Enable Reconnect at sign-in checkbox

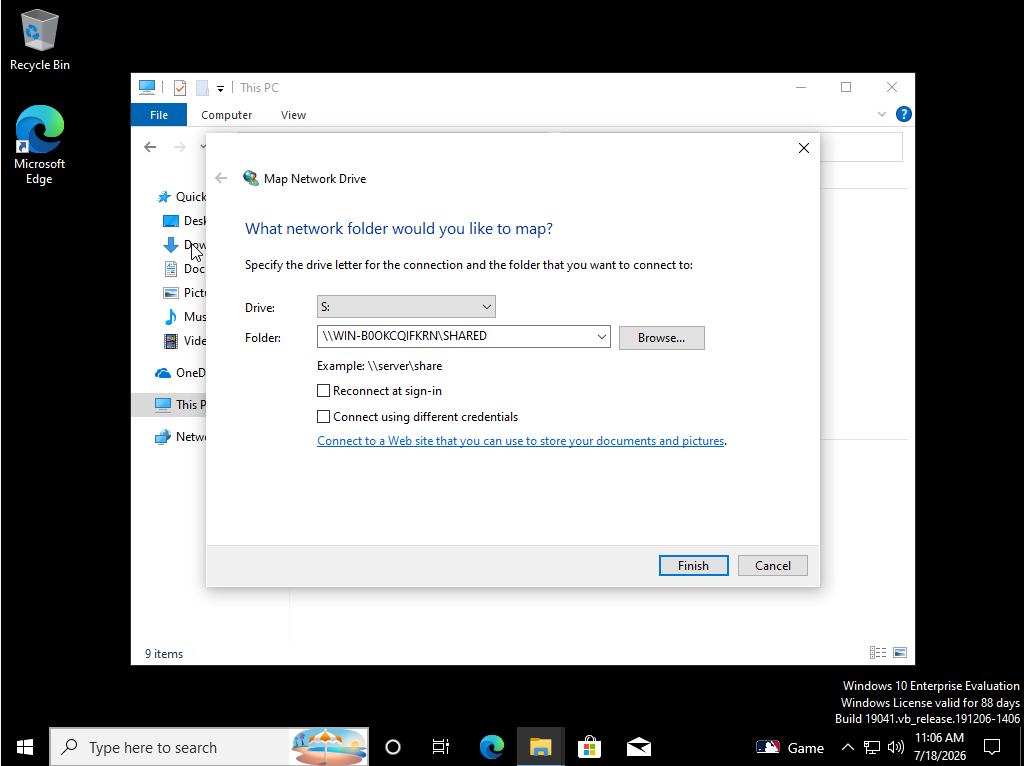(323, 391)
